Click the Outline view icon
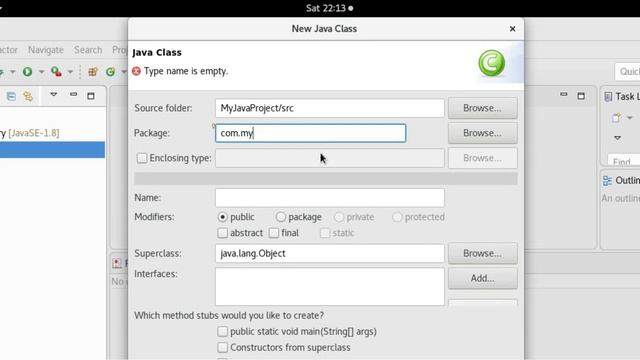The width and height of the screenshot is (640, 360). [x=607, y=180]
